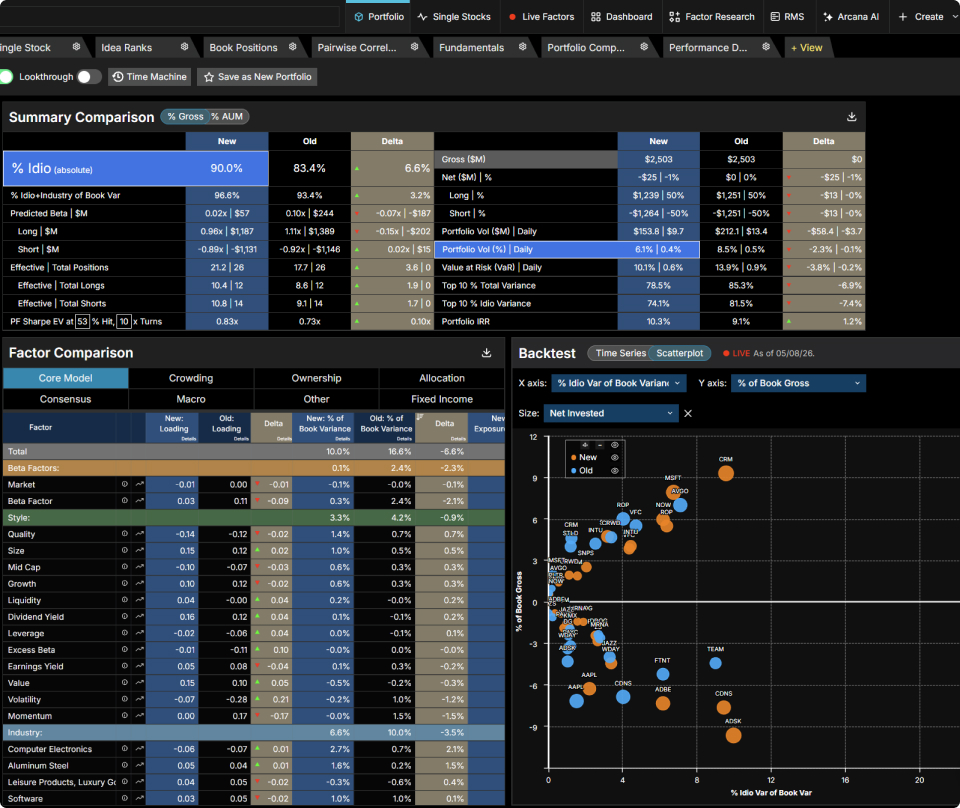Viewport: 960px width, 808px height.
Task: Expand New Loading column Details
Action: click(x=189, y=439)
